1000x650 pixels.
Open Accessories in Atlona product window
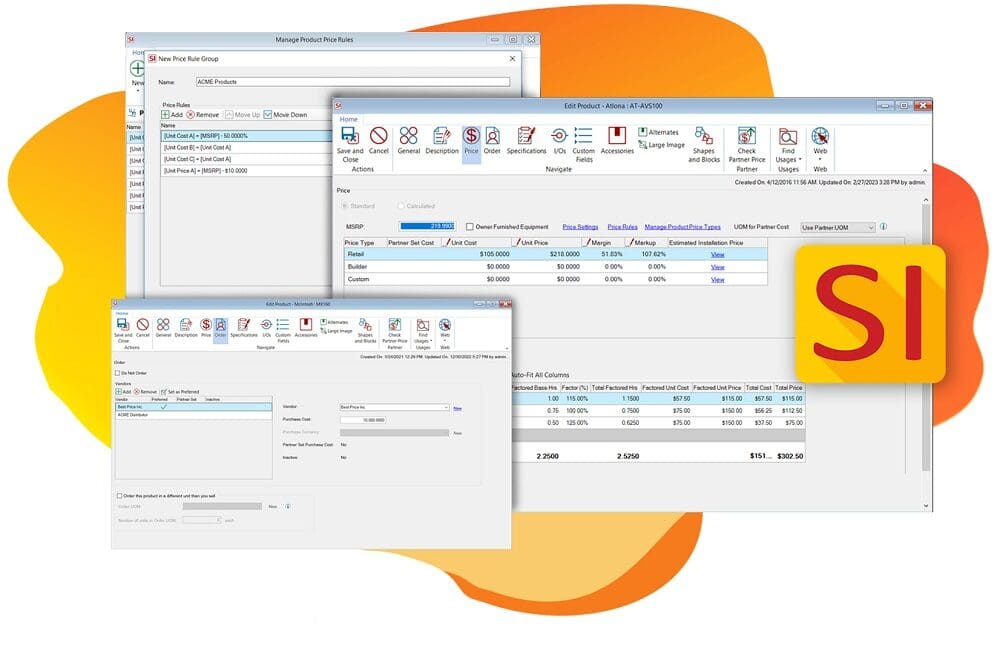pos(617,141)
